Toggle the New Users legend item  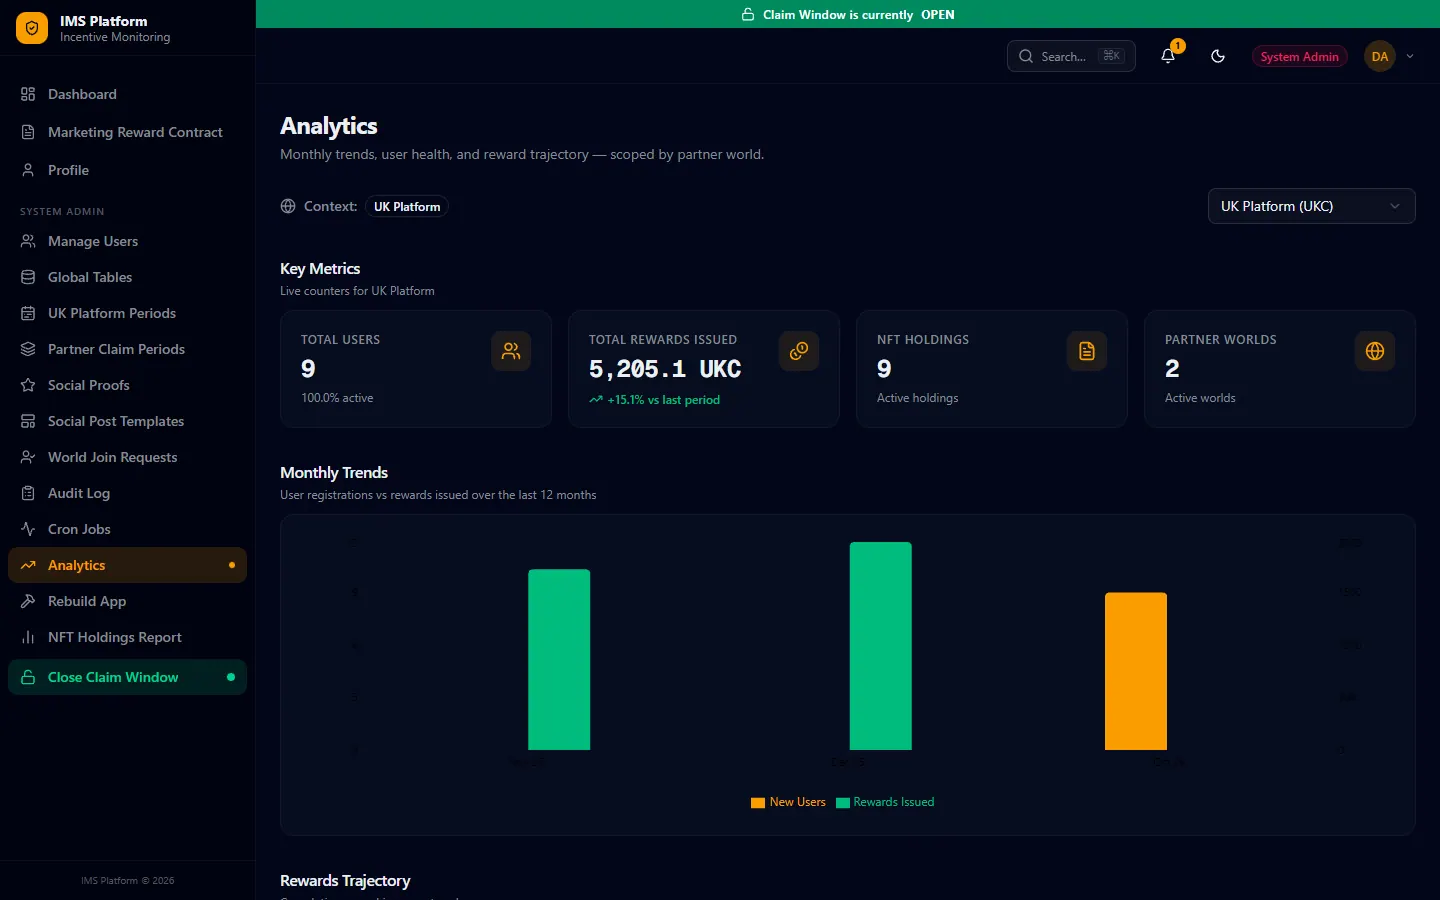coord(788,802)
